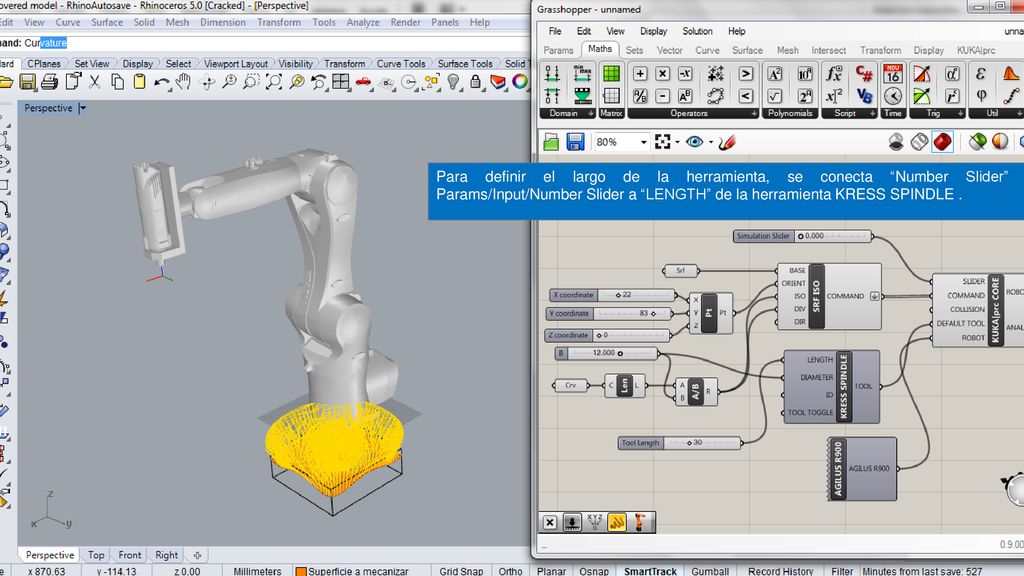
Task: Toggle Grid Snap in Rhino status bar
Action: [x=461, y=571]
